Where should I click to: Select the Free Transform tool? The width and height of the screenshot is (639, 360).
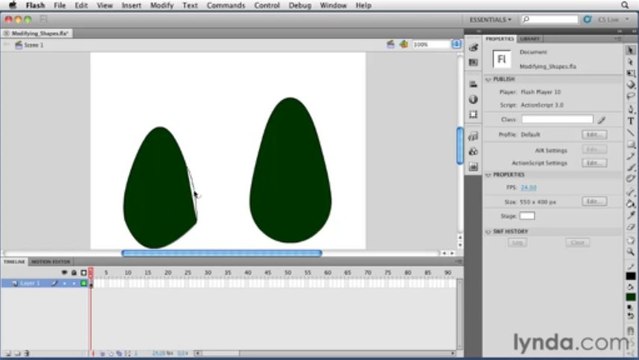coord(631,73)
